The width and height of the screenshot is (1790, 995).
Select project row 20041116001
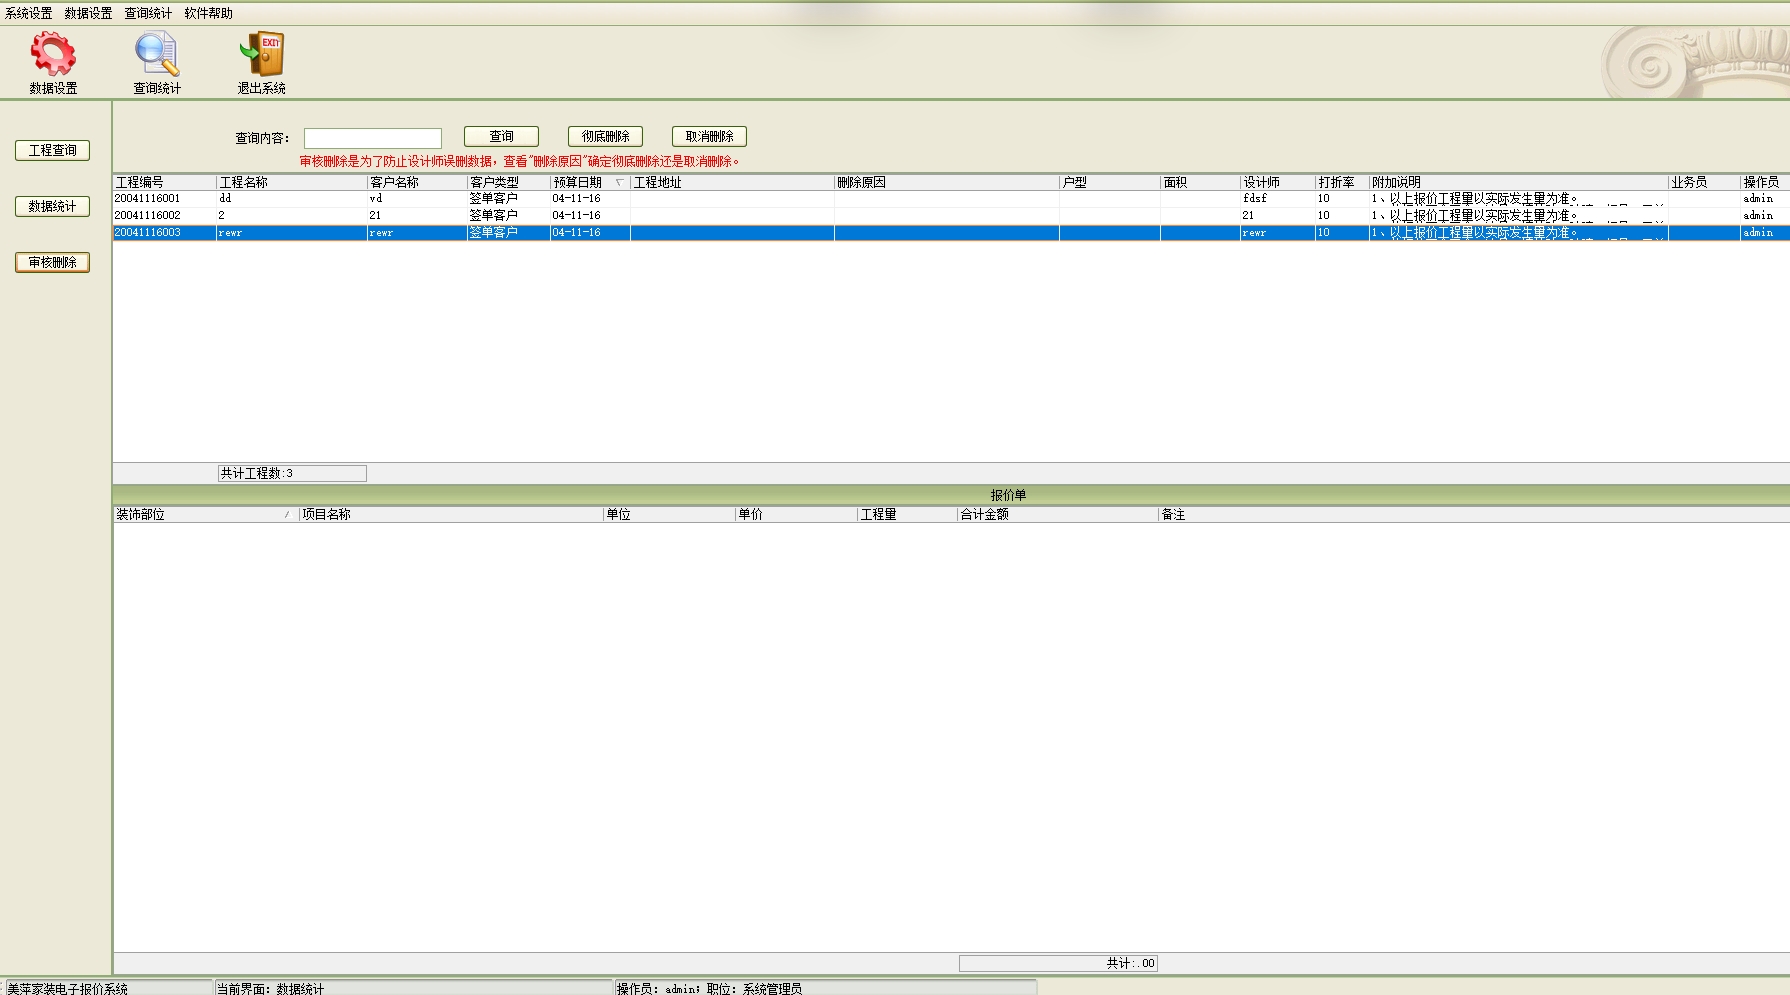[x=148, y=199]
